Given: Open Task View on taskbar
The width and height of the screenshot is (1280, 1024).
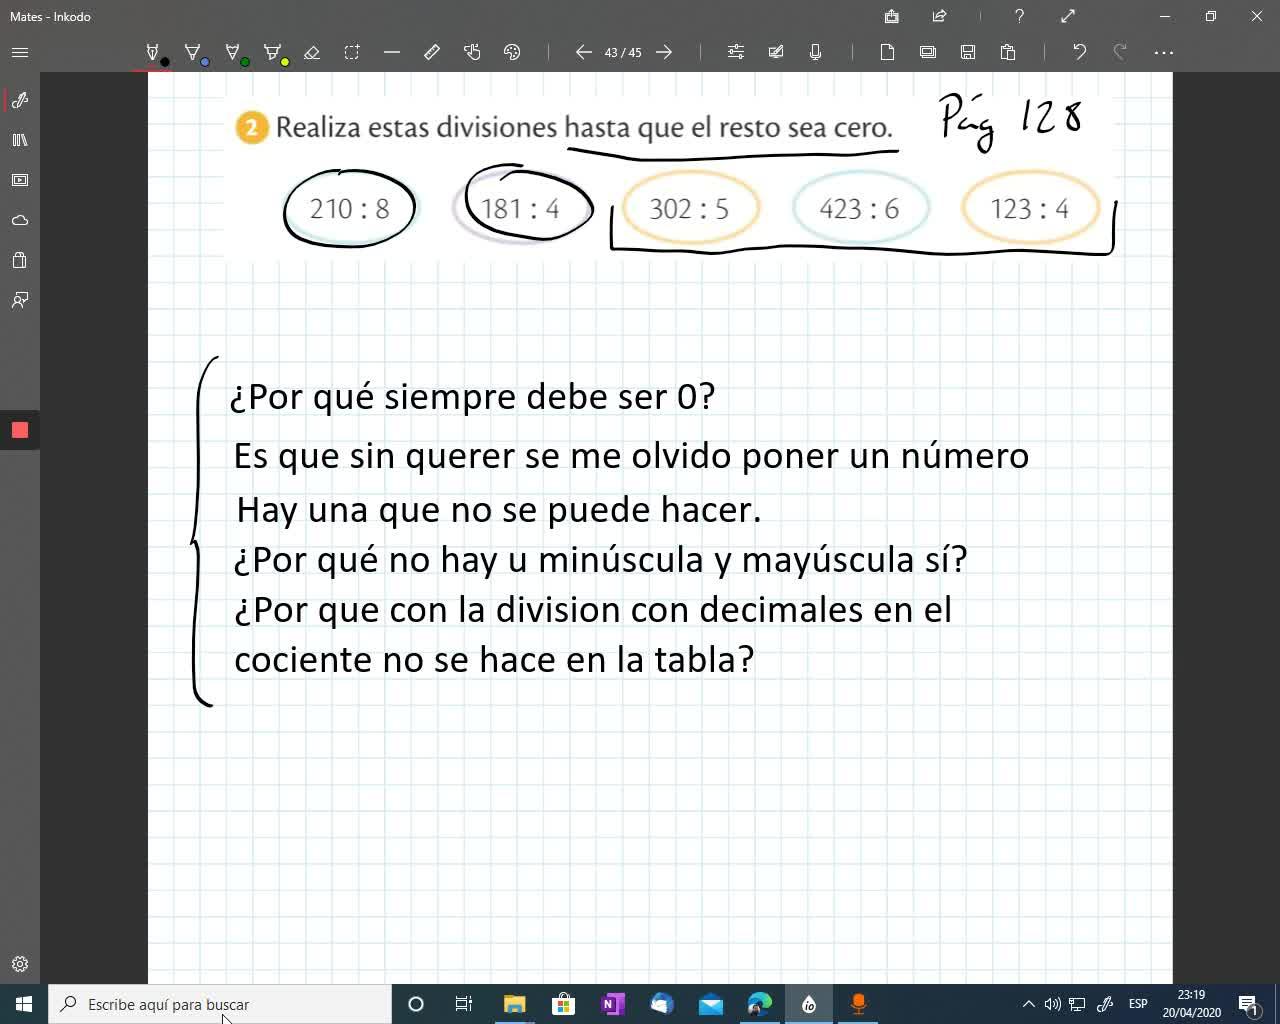Looking at the screenshot, I should [464, 1004].
